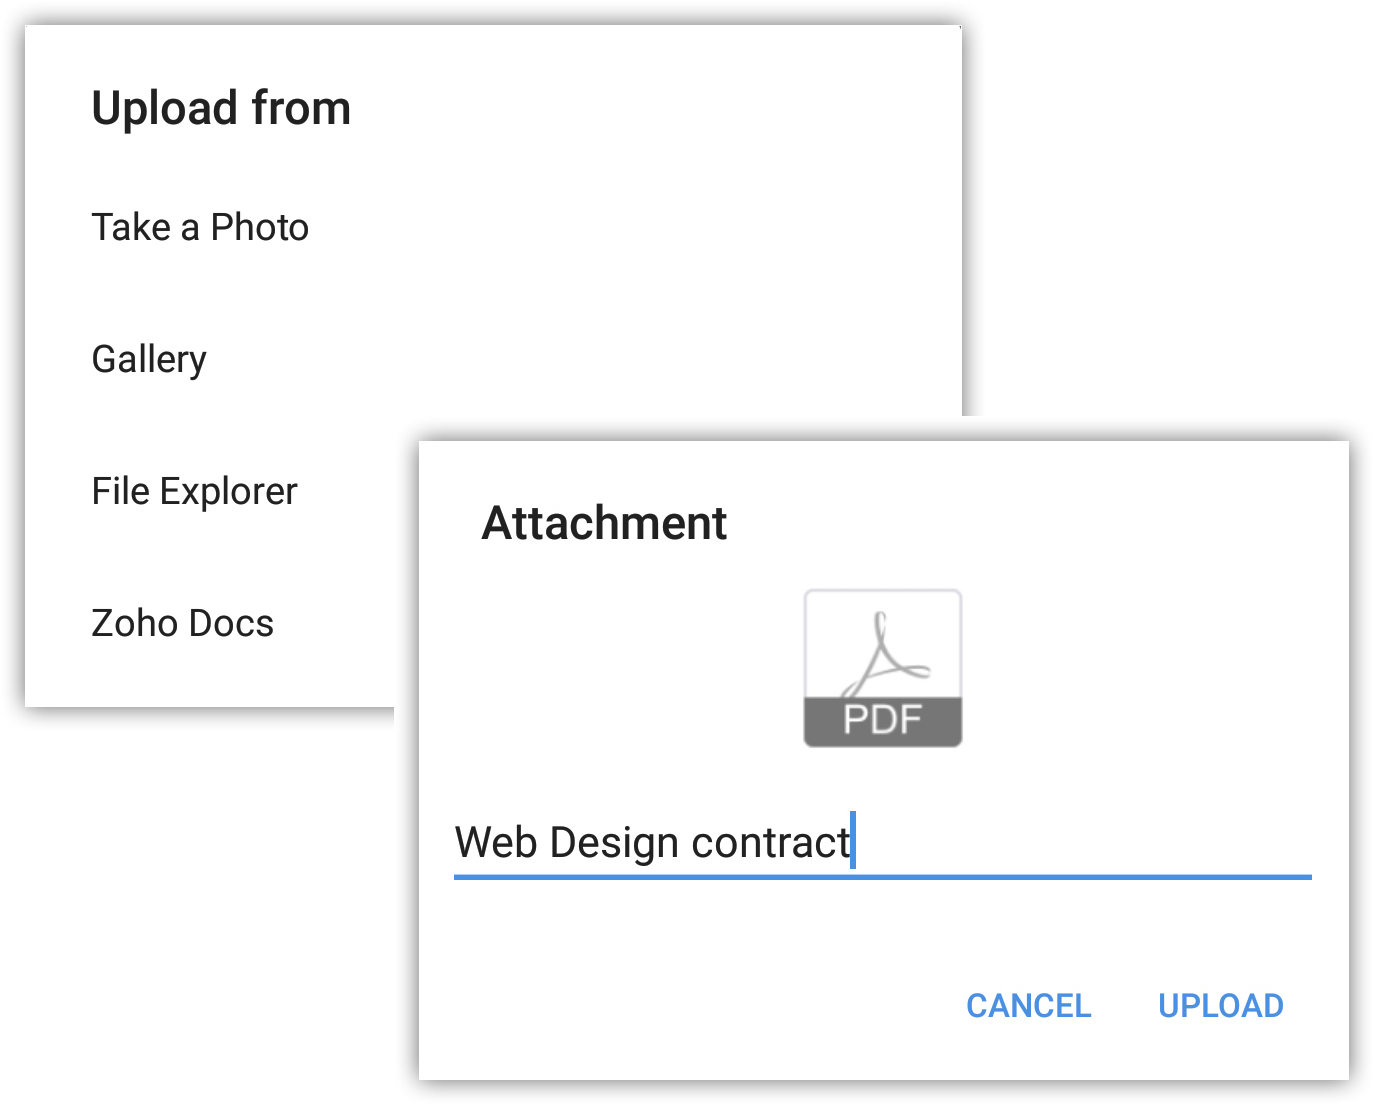Pick Zoho Docs as upload source
Viewport: 1374px width, 1105px height.
[x=182, y=623]
